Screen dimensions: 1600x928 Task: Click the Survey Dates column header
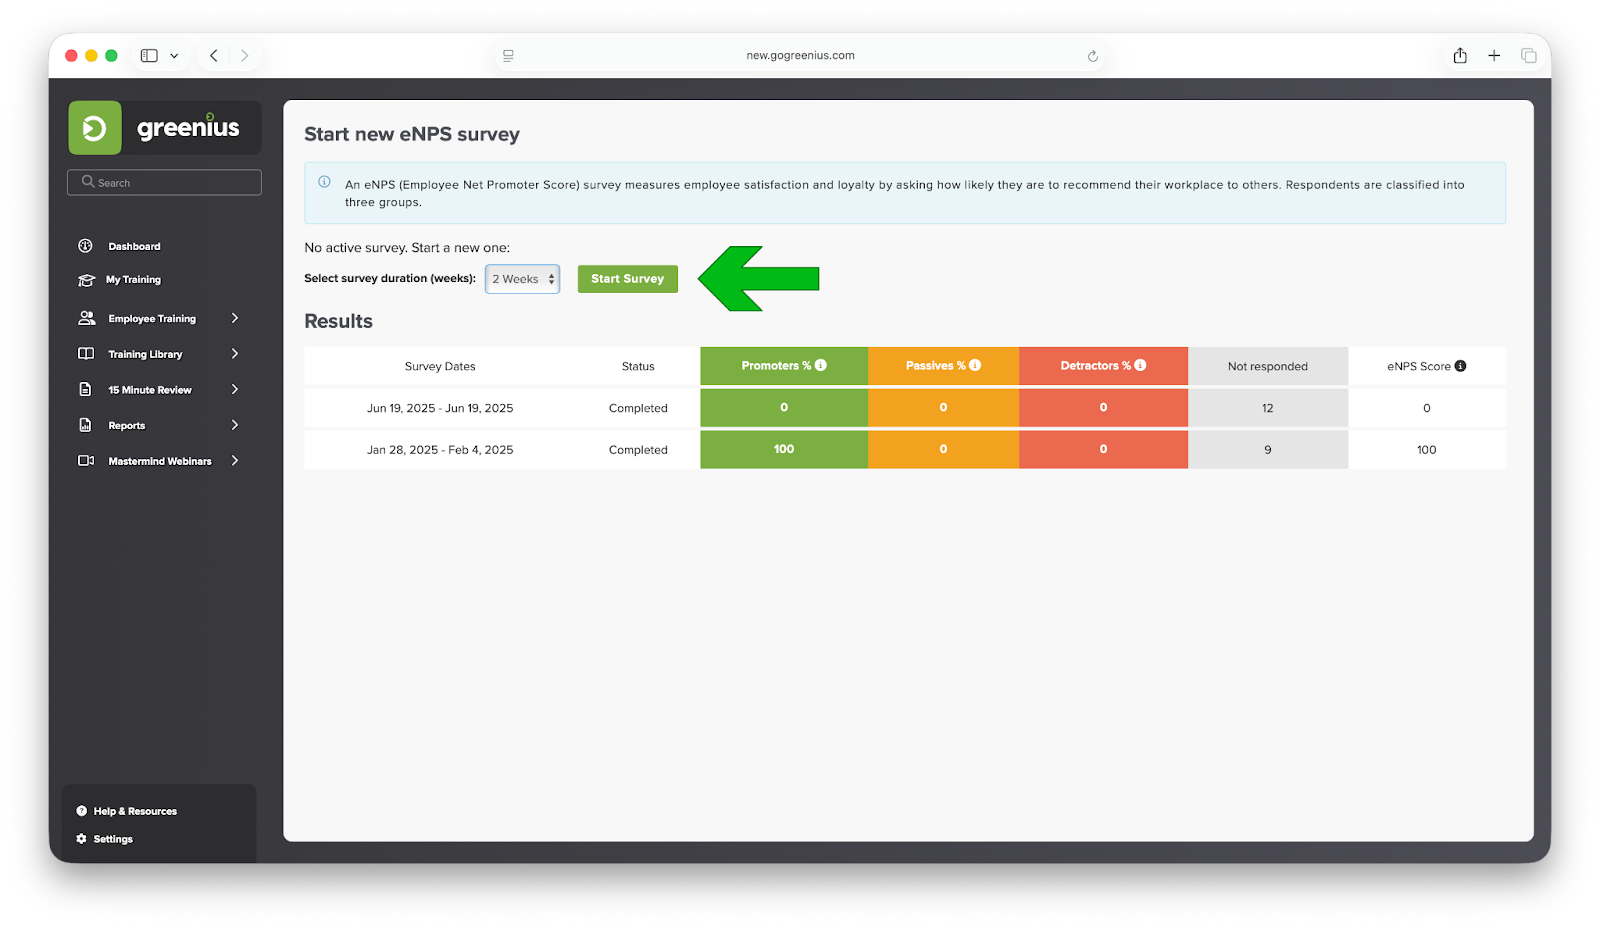440,366
